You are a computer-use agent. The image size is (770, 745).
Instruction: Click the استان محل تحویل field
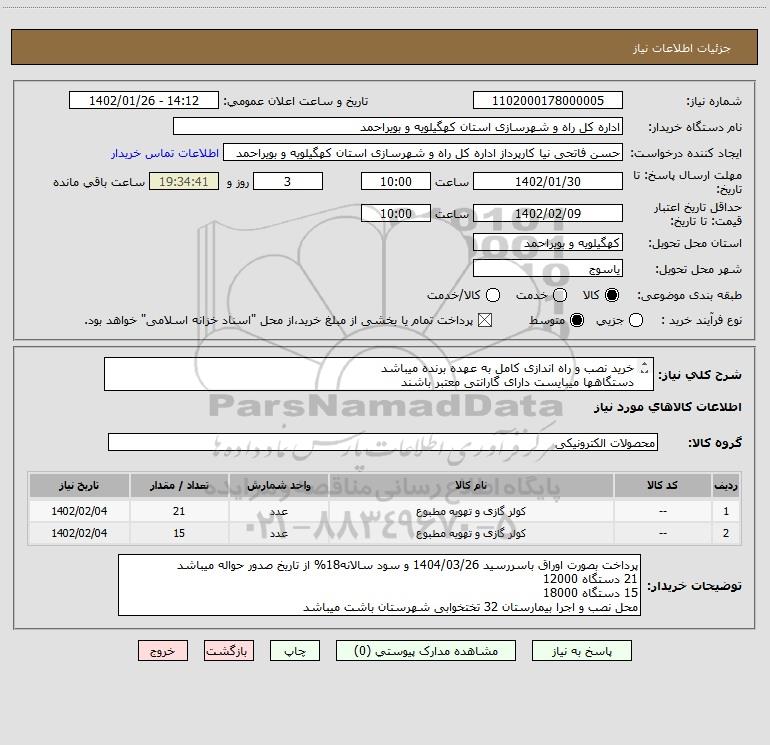coord(548,243)
